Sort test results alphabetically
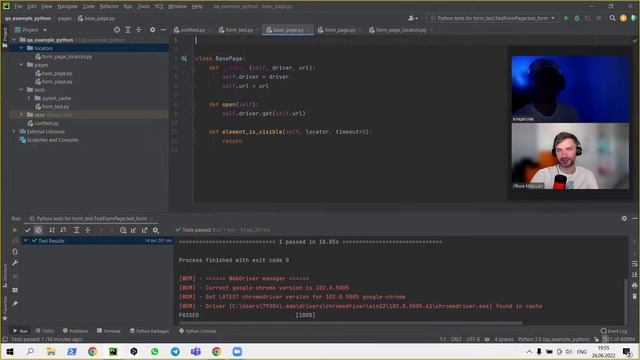 52,230
